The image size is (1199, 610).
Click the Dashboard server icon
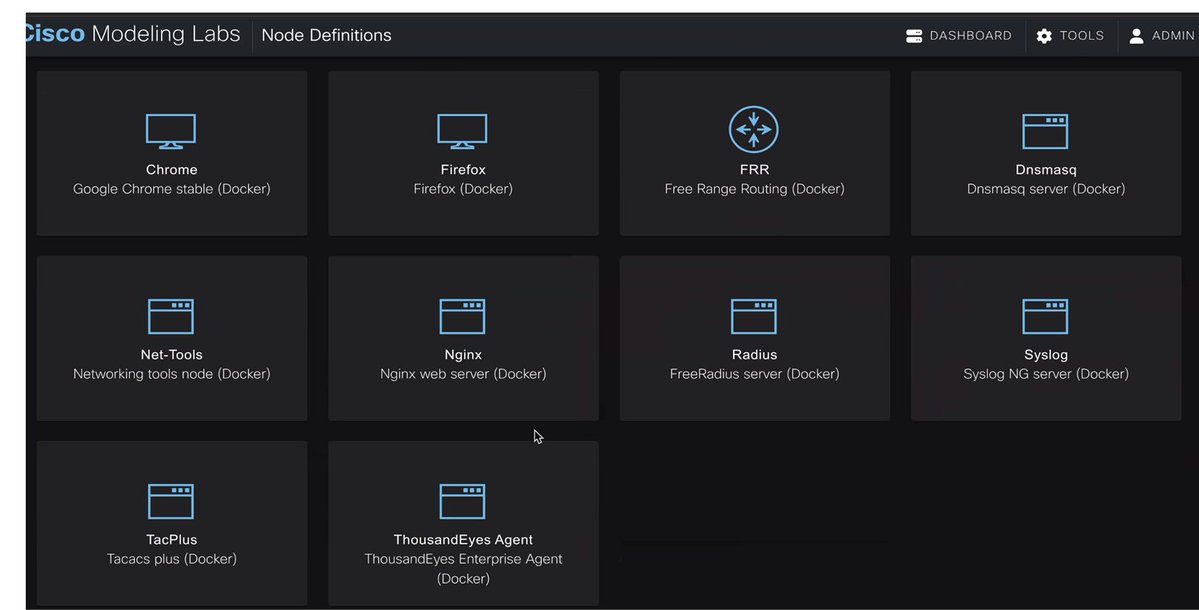pyautogui.click(x=914, y=36)
